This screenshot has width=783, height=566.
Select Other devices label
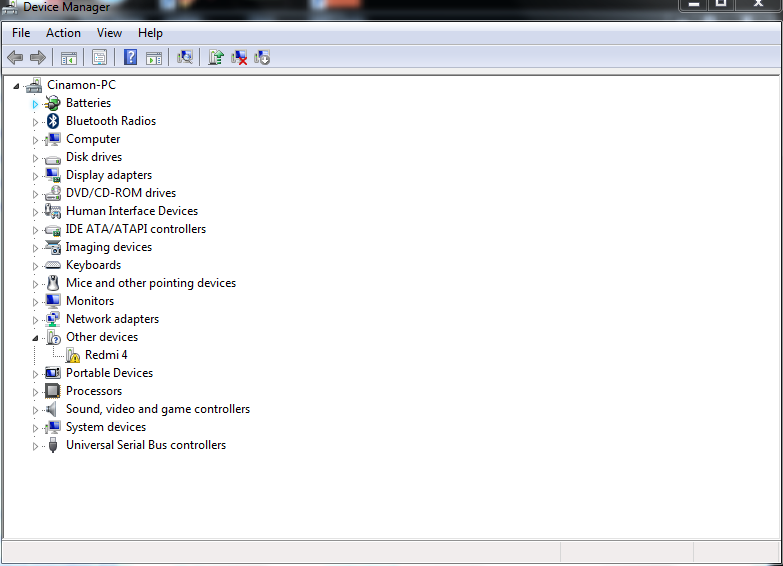point(102,337)
